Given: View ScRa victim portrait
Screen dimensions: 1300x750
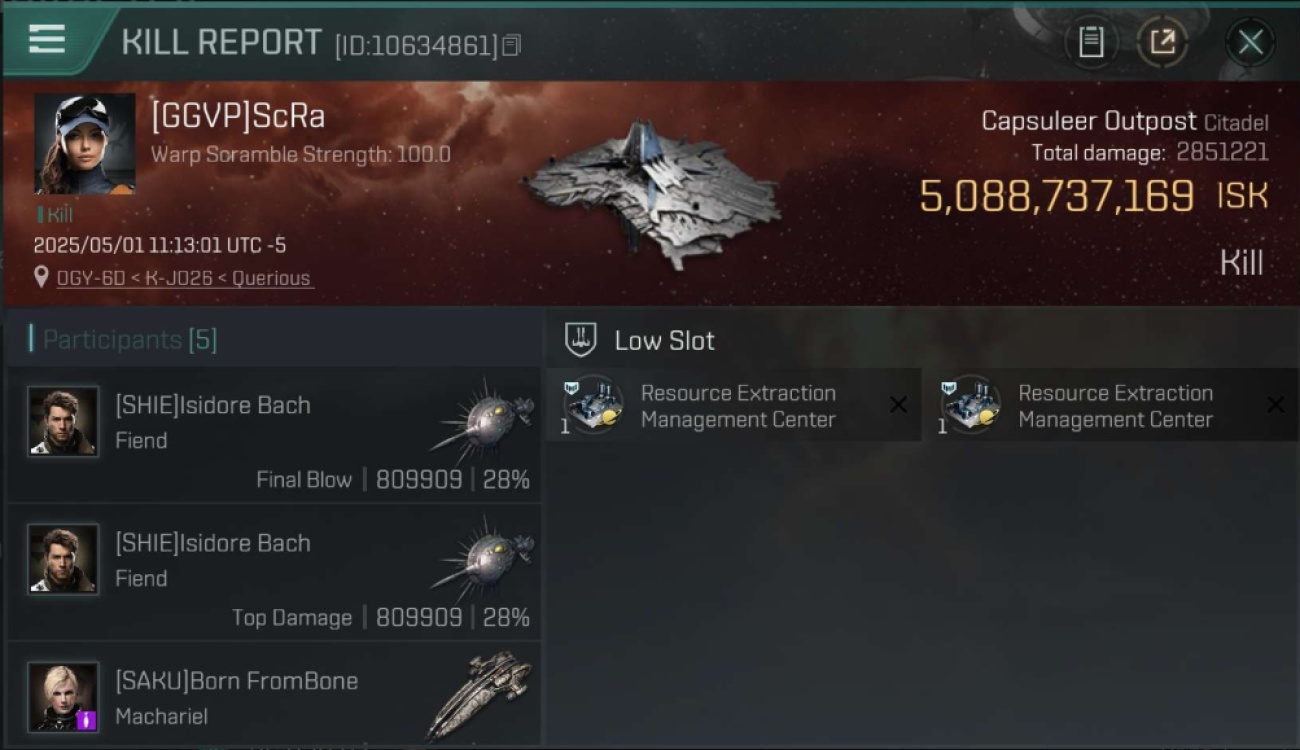Looking at the screenshot, I should coord(85,144).
